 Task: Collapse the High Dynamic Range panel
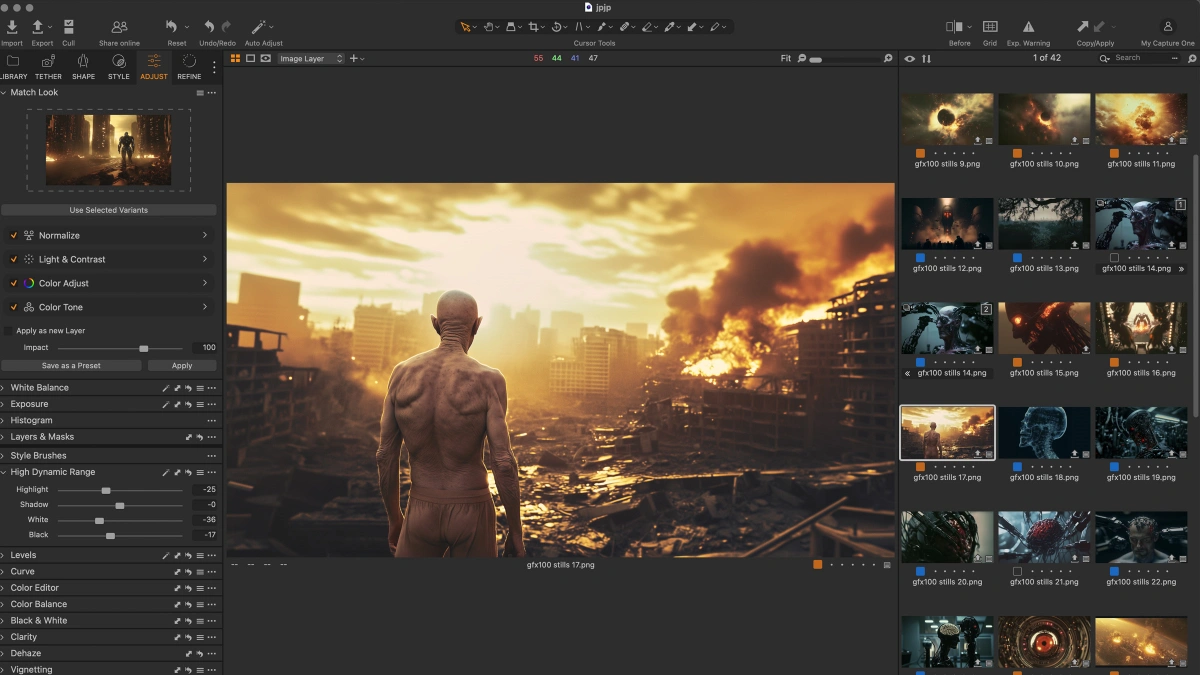[3, 472]
